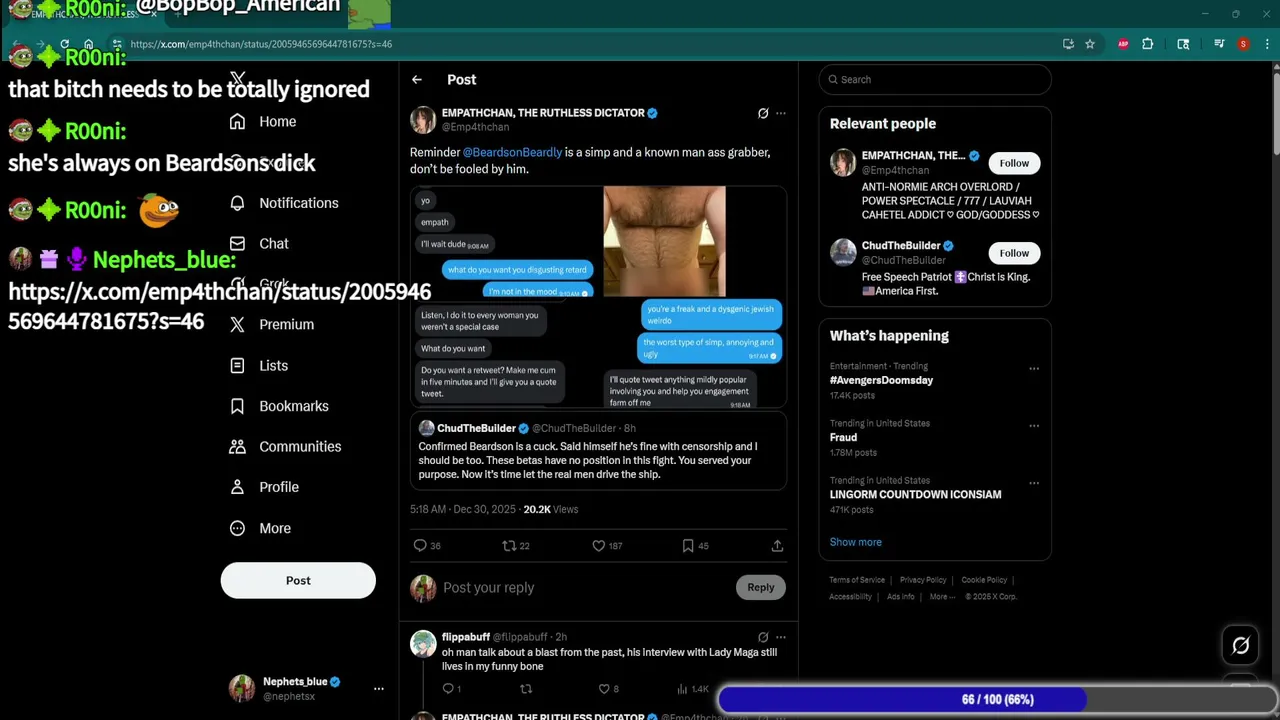This screenshot has height=720, width=1280.
Task: Click Post your reply field
Action: coord(585,588)
